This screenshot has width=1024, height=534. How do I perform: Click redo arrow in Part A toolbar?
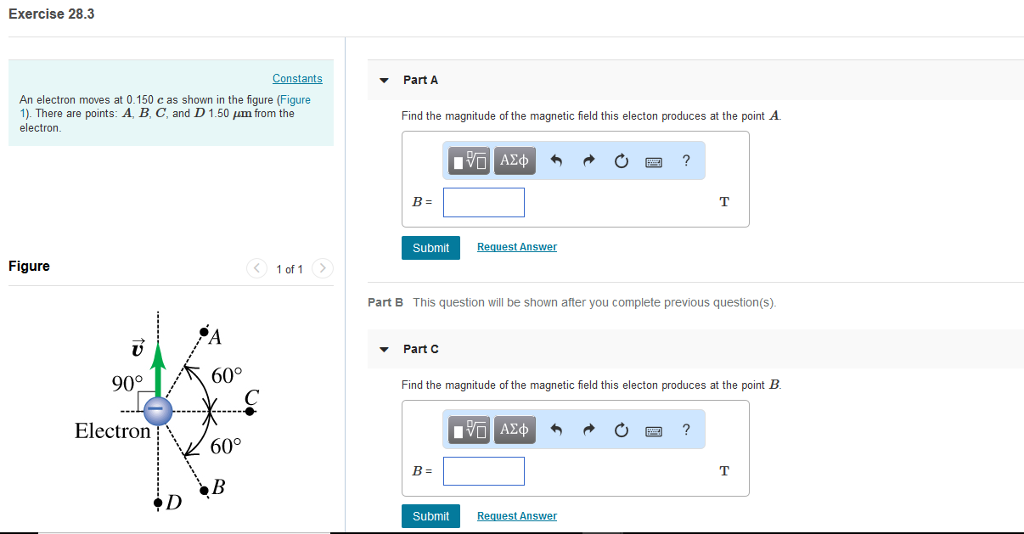click(589, 161)
